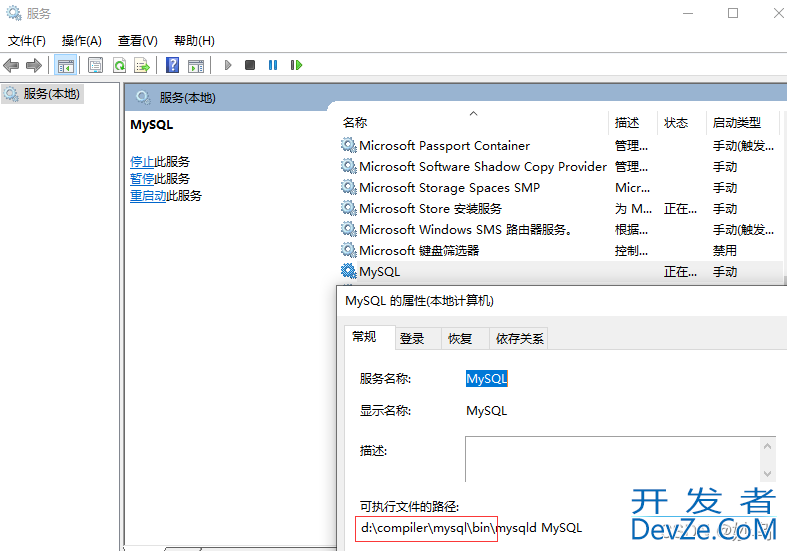The height and width of the screenshot is (551, 787).
Task: Click the 正在... status of MySQL row
Action: click(x=680, y=271)
